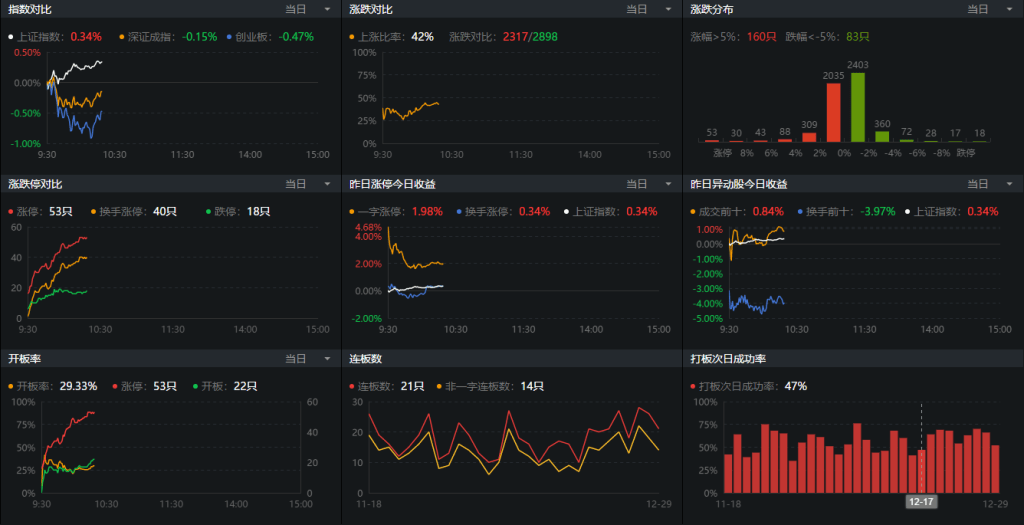Select the 12-17 date marker
The image size is (1024, 525).
(x=921, y=501)
